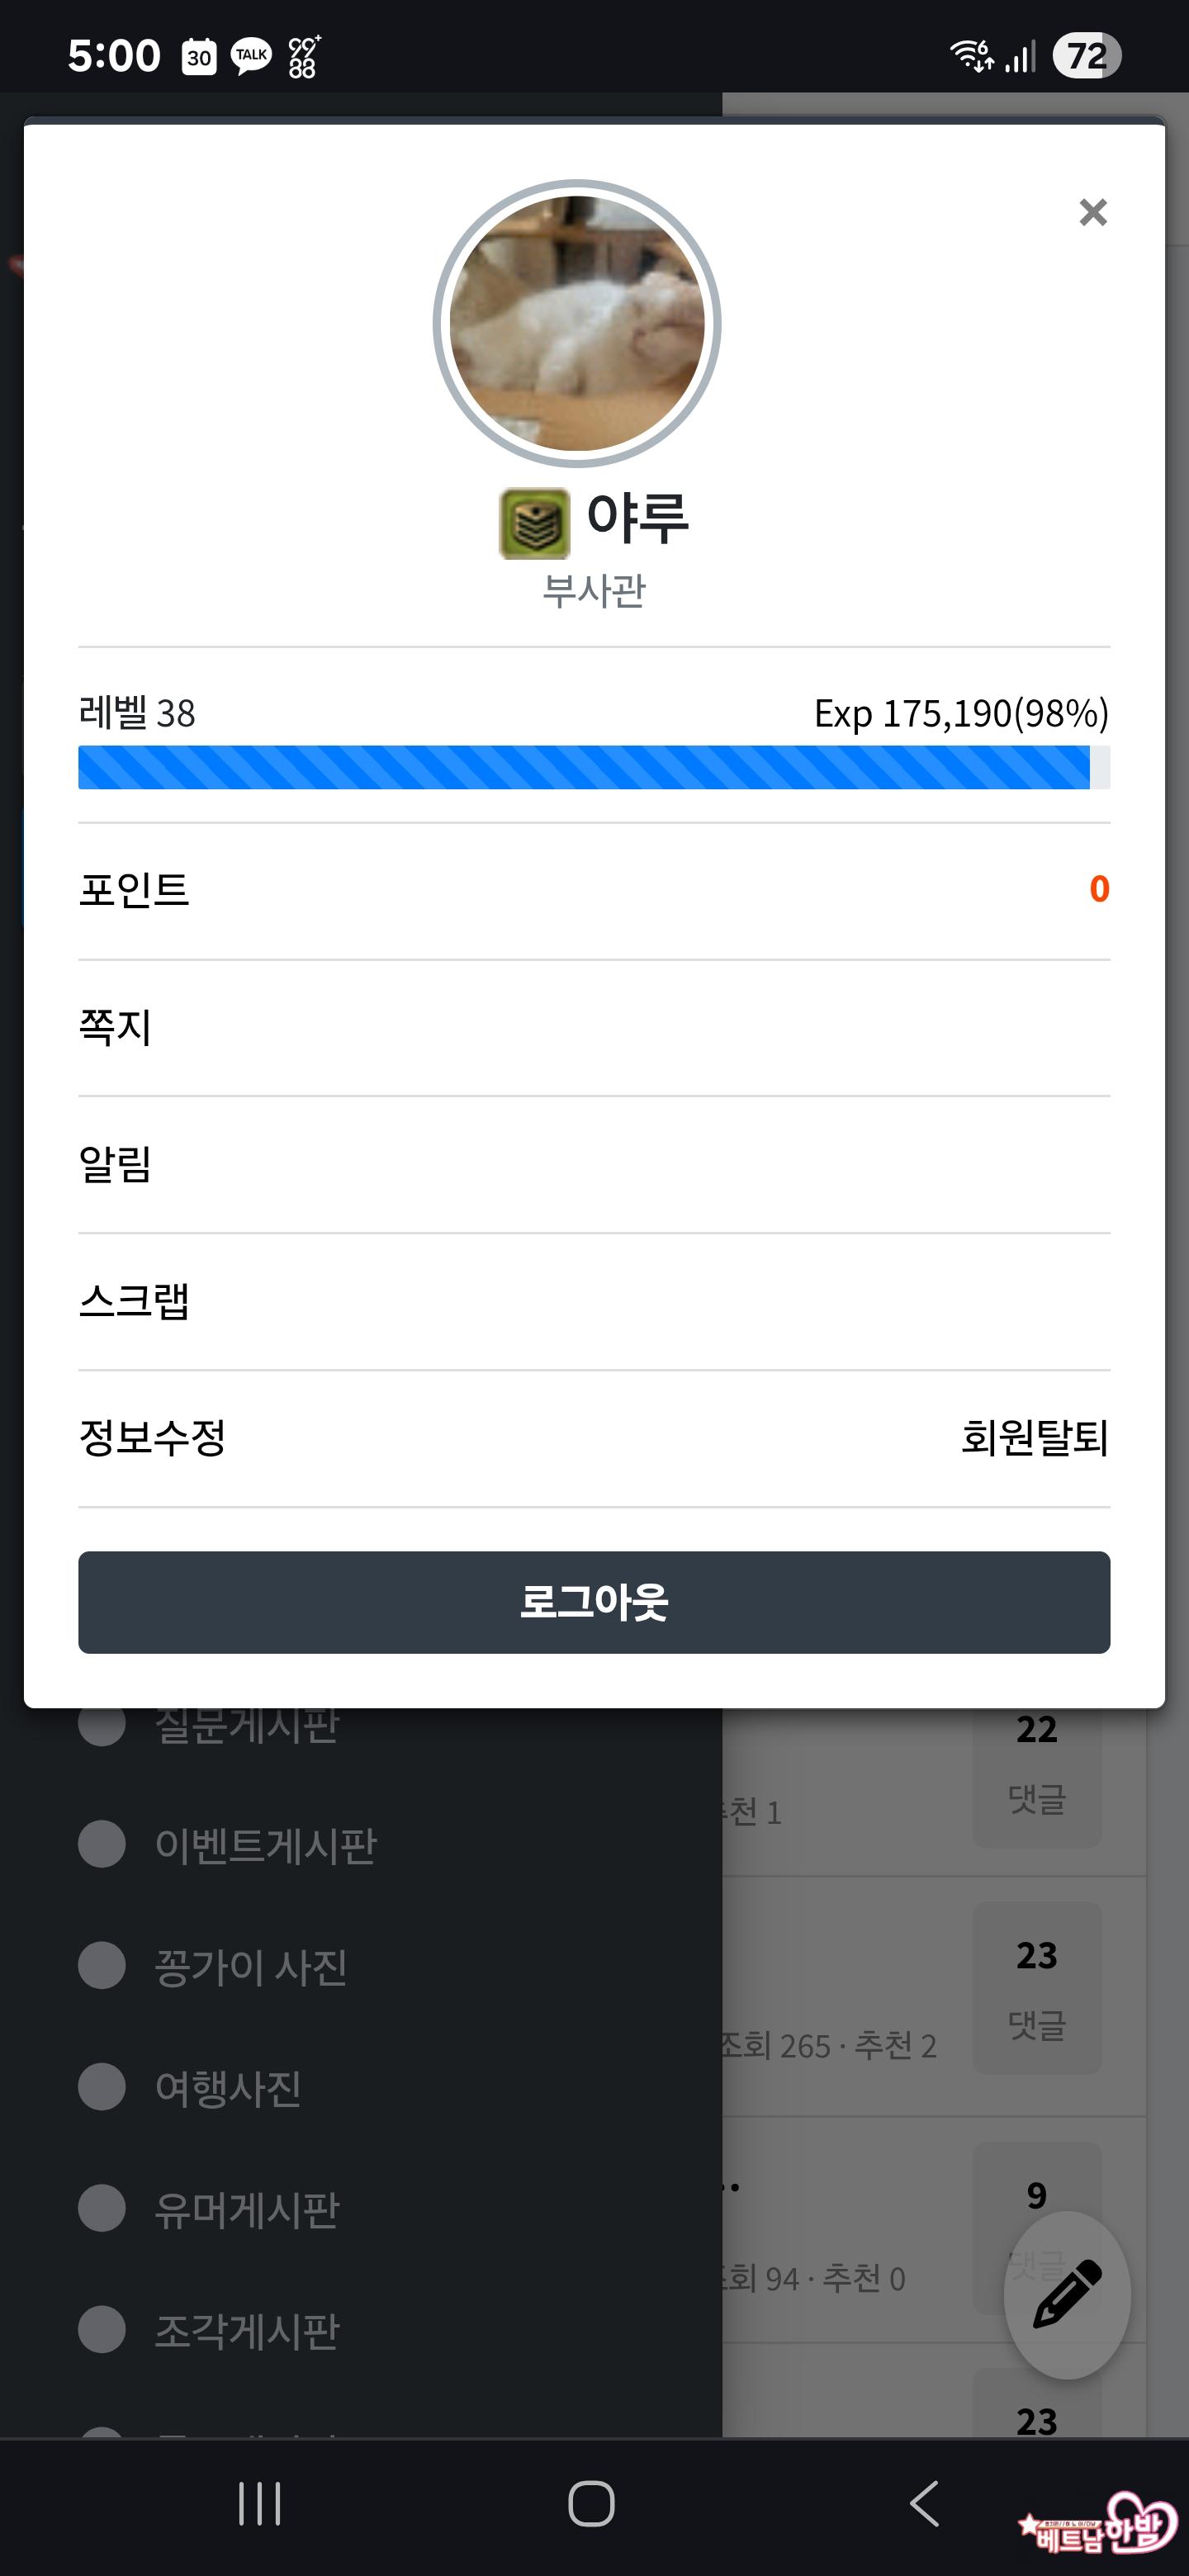The height and width of the screenshot is (2576, 1189).
Task: Close the profile popup with X icon
Action: click(x=1093, y=212)
